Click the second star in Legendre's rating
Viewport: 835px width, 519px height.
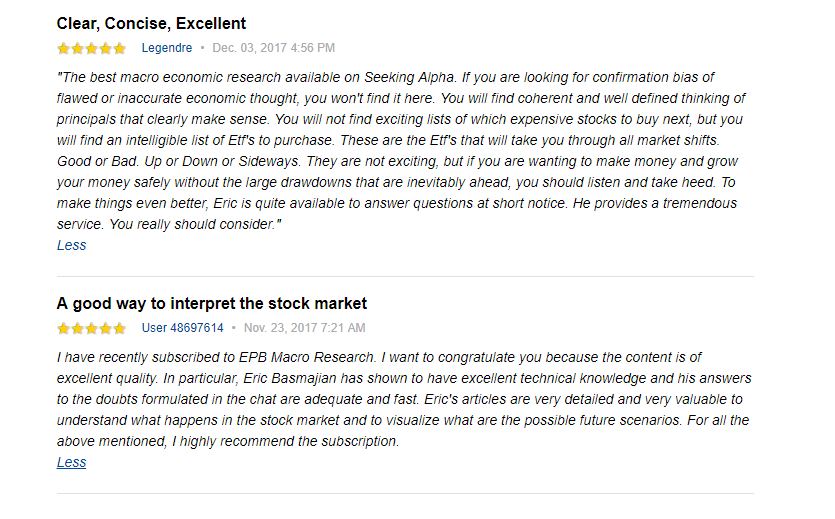(x=78, y=48)
